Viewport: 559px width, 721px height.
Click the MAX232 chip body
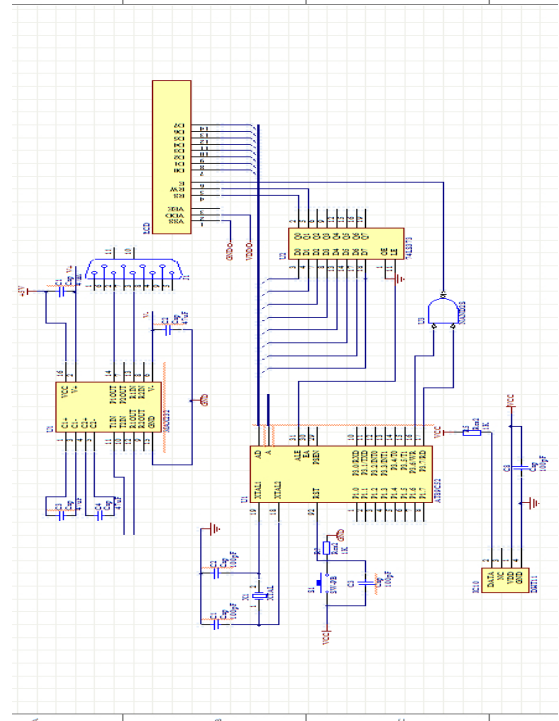(108, 407)
